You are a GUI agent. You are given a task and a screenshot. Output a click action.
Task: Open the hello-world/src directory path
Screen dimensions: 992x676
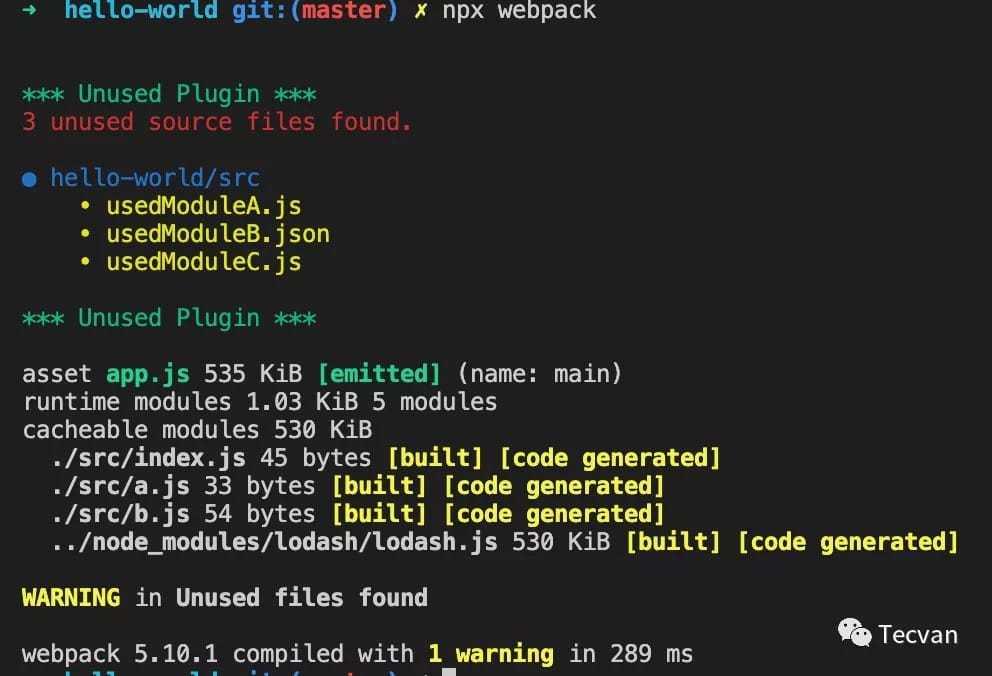click(155, 178)
